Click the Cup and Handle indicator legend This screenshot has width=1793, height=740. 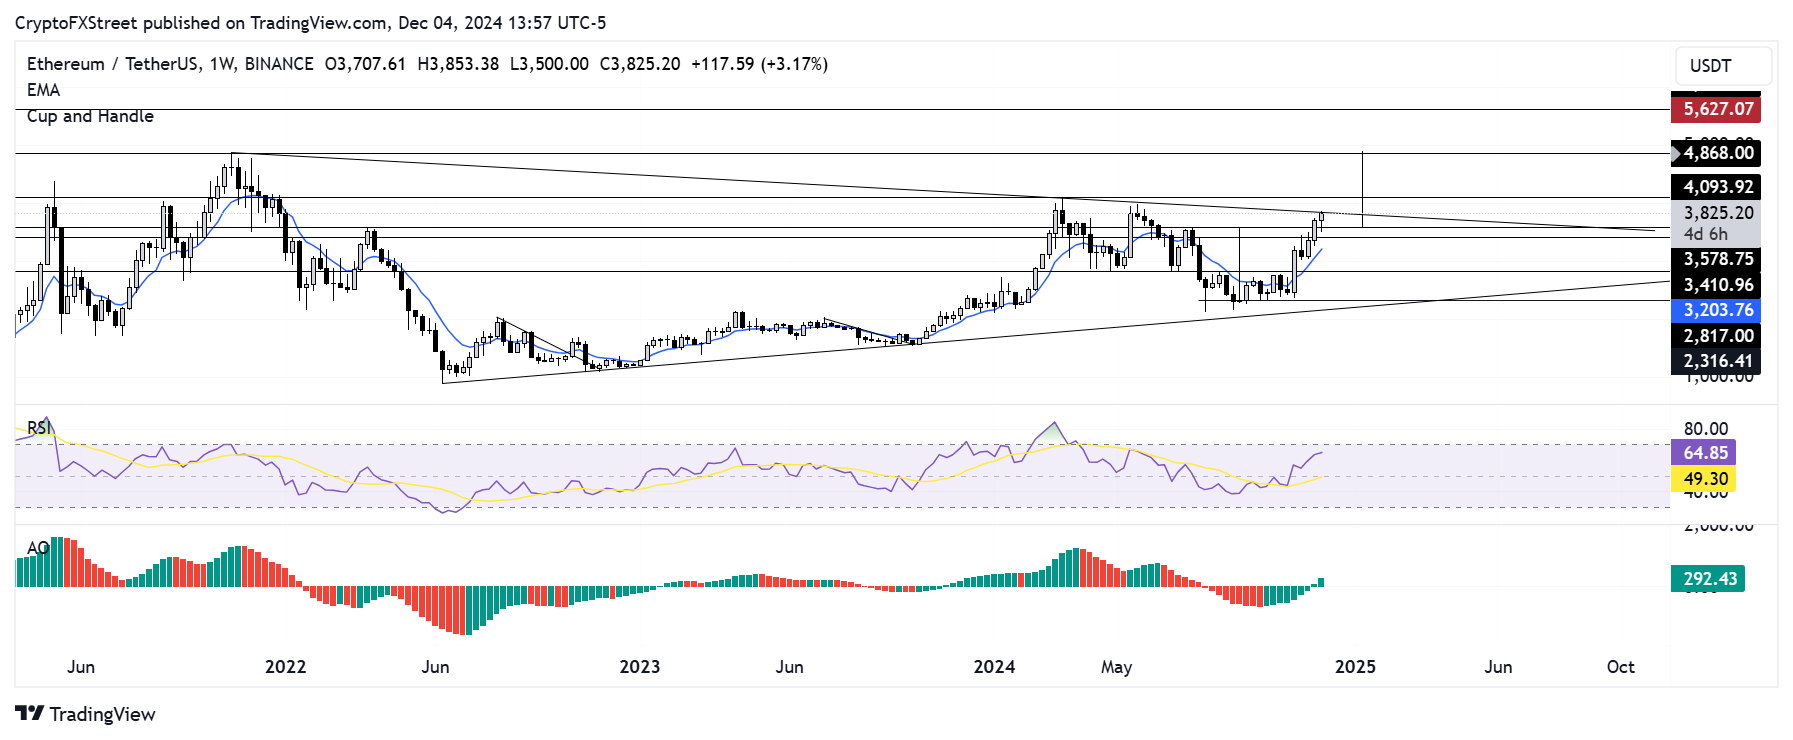(x=90, y=116)
